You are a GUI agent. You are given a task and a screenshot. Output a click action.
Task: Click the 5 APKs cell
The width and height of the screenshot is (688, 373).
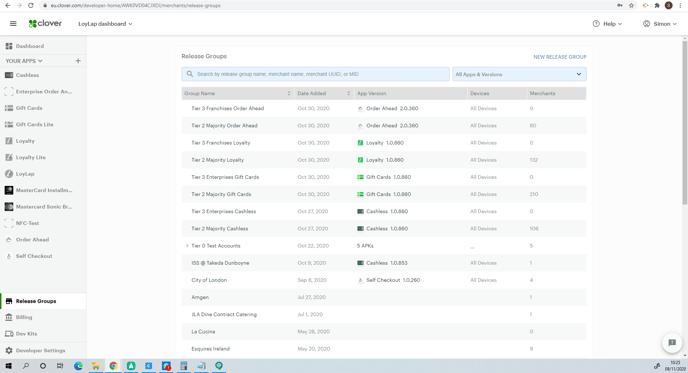(365, 246)
